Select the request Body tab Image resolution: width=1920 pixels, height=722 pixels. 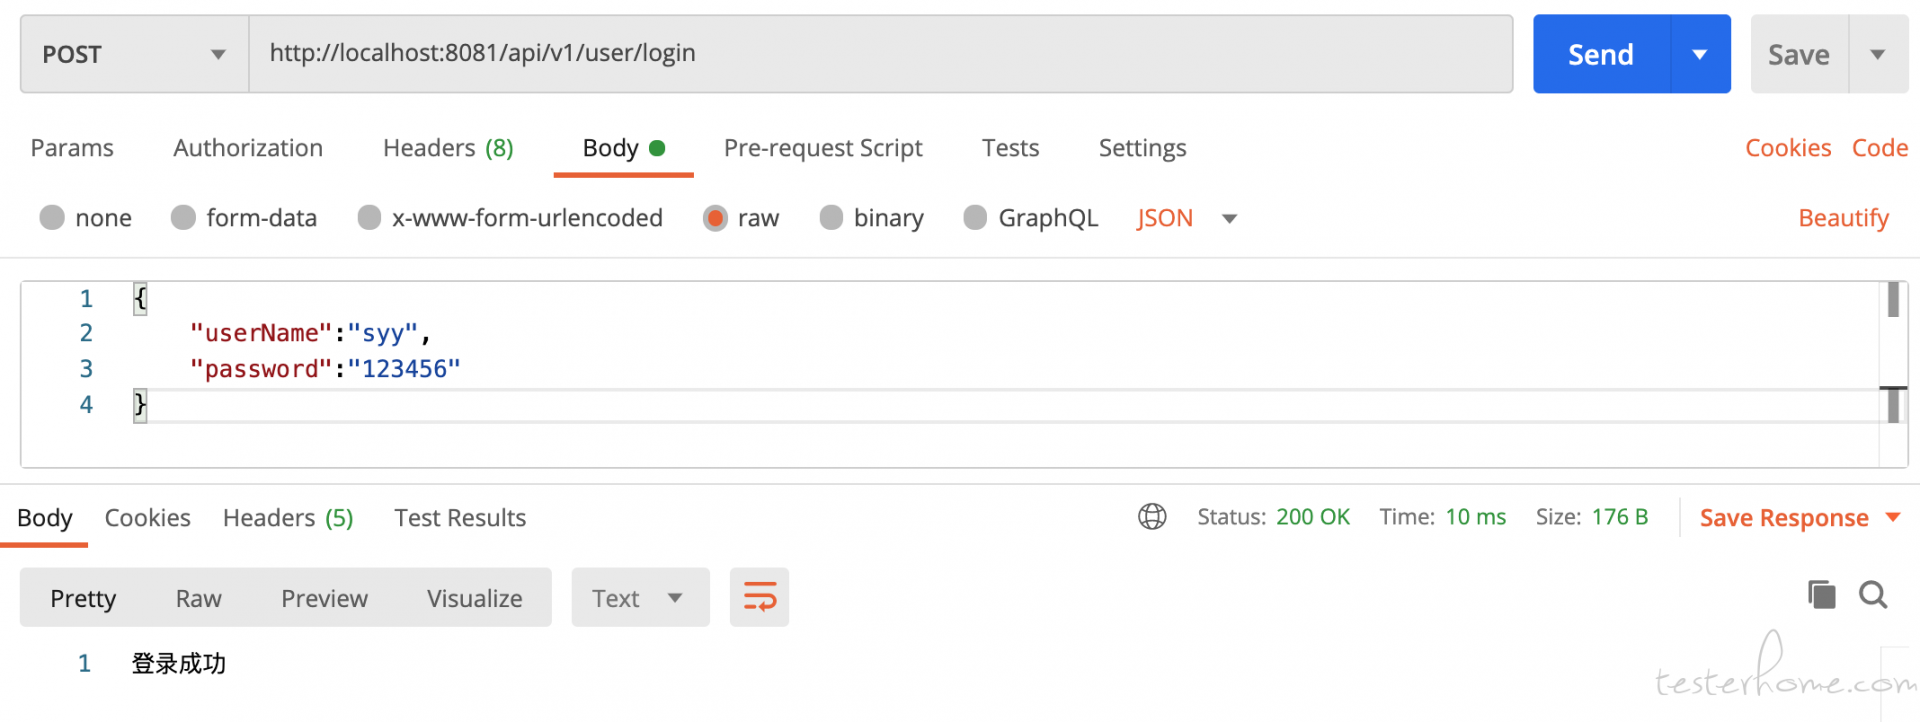click(623, 148)
